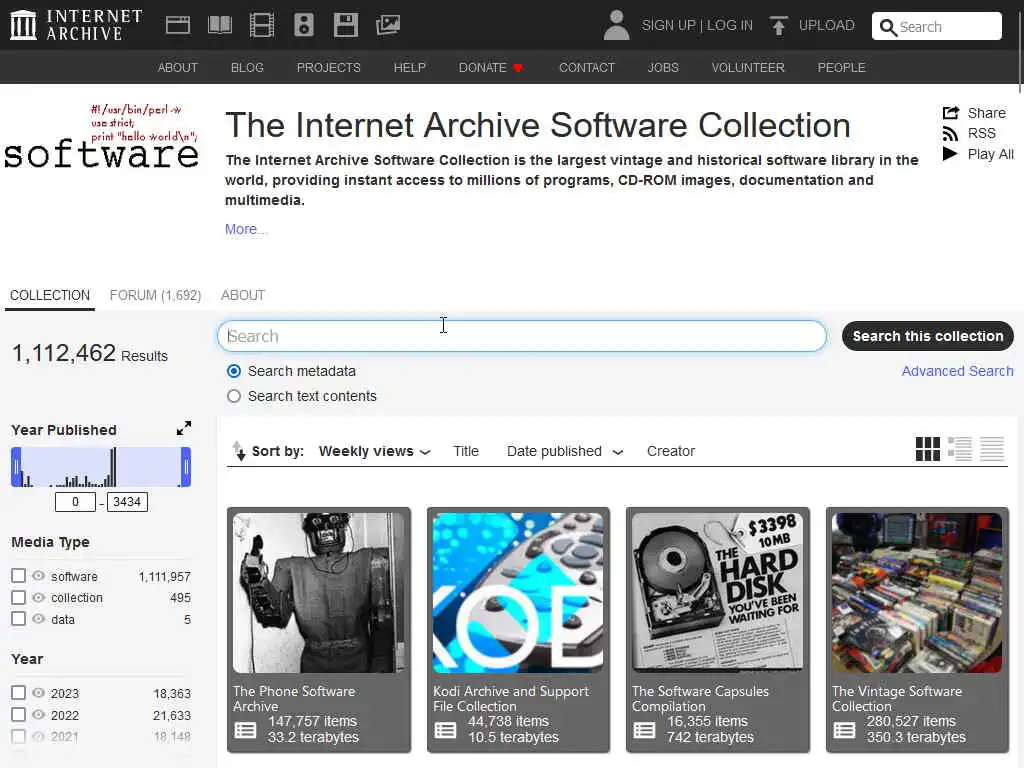Switch to tile grid view
1024x768 pixels.
[927, 449]
